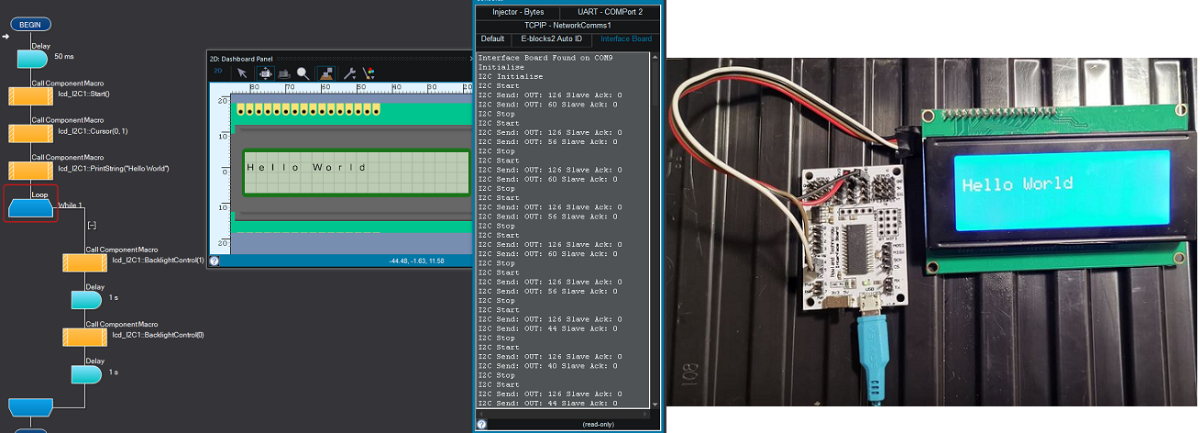Open help icon at console panel bottom

tap(481, 424)
